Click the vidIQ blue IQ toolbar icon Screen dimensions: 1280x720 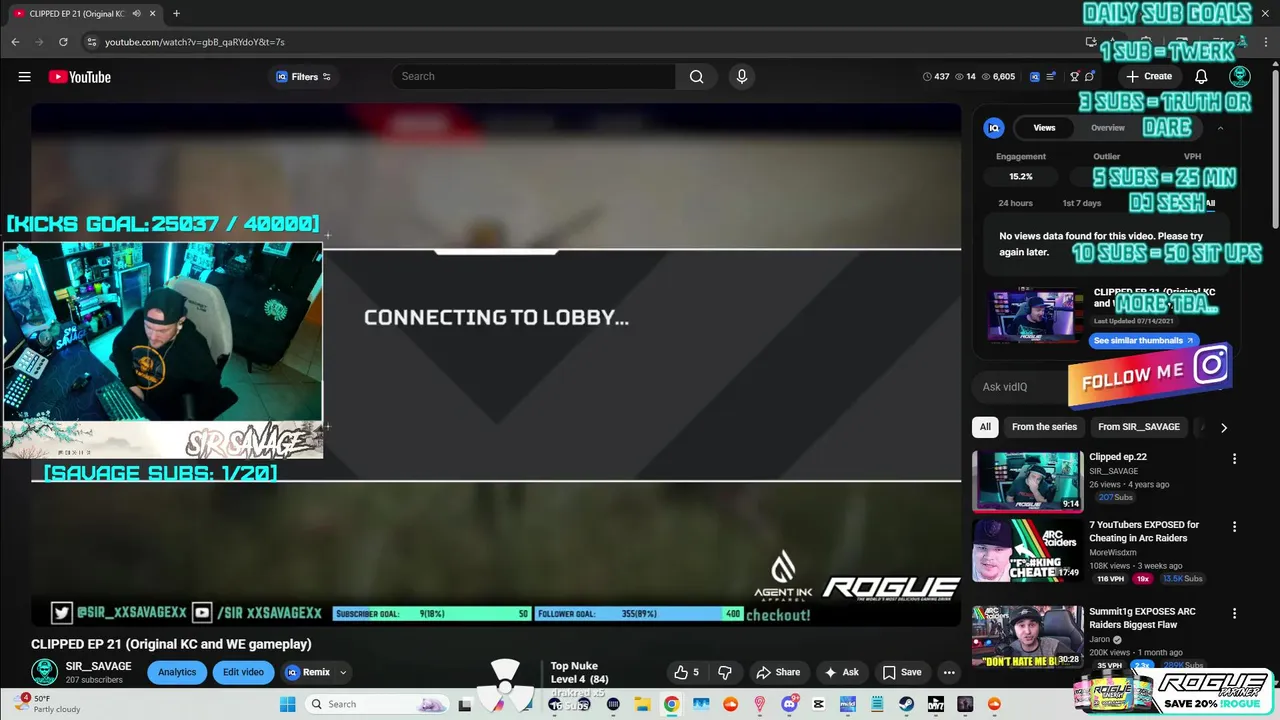pyautogui.click(x=1035, y=77)
